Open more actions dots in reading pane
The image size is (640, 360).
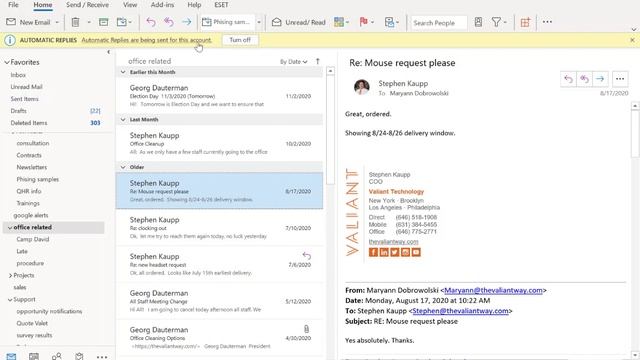pyautogui.click(x=620, y=79)
